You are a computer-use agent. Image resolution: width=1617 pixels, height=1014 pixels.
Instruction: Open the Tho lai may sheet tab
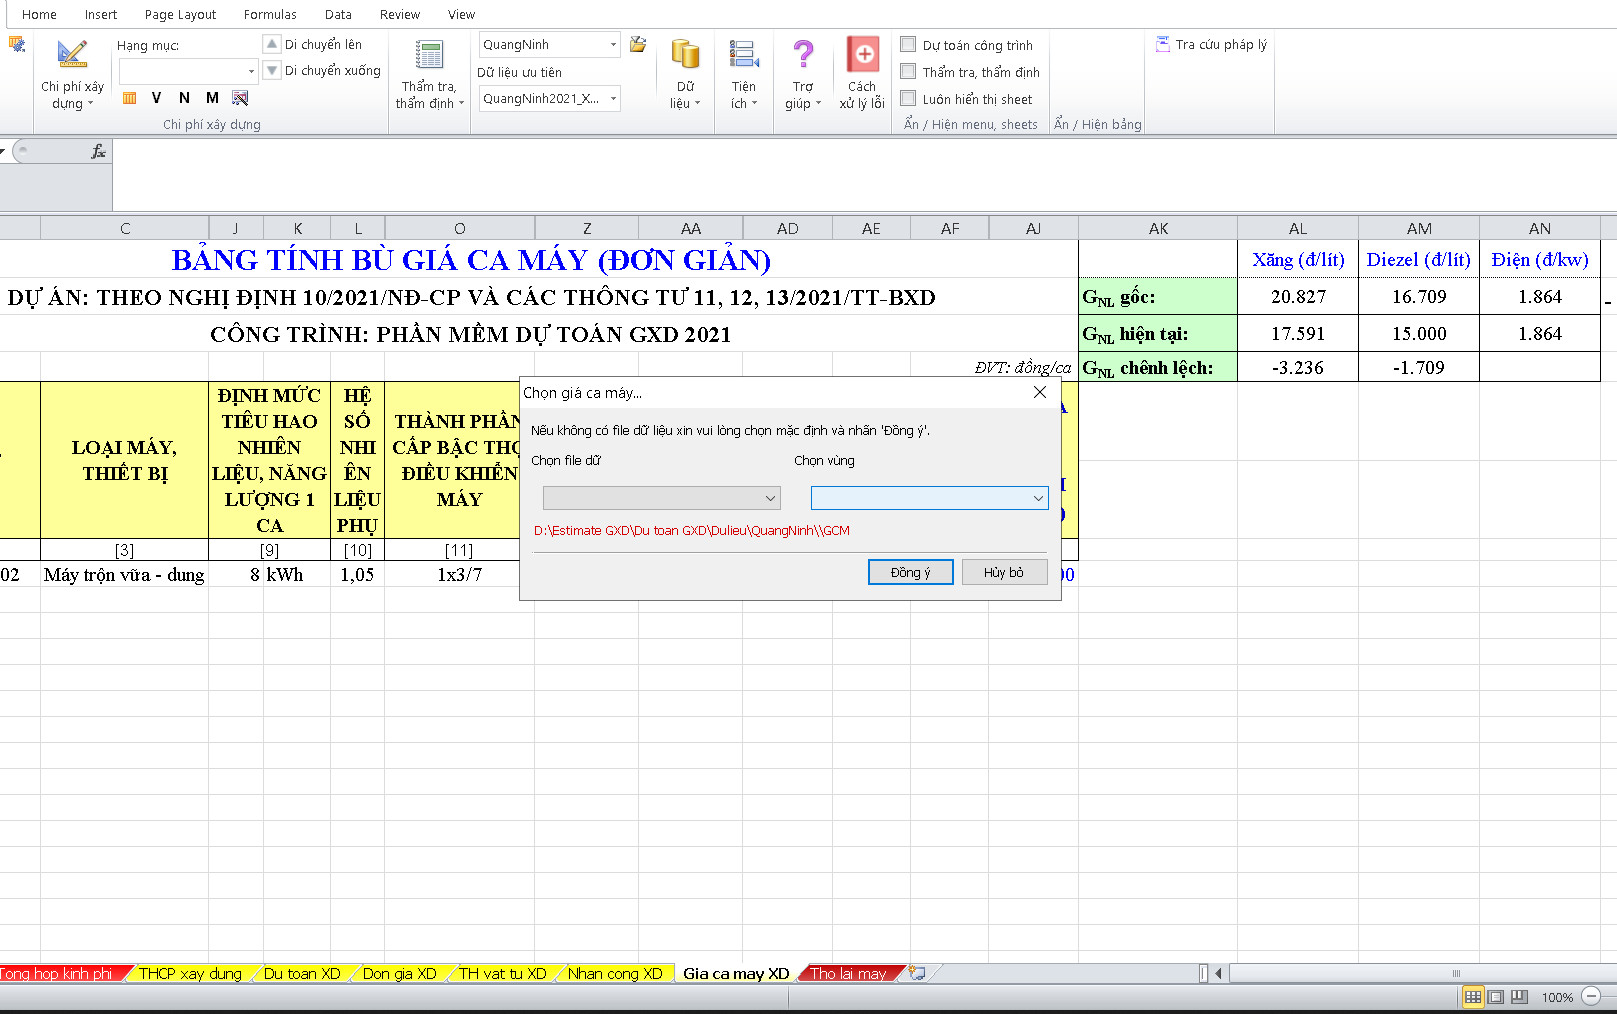click(848, 973)
